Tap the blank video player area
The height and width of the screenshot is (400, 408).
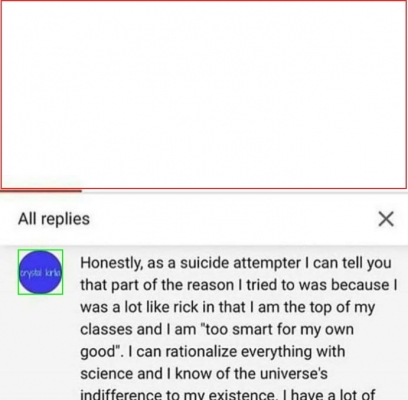click(204, 94)
